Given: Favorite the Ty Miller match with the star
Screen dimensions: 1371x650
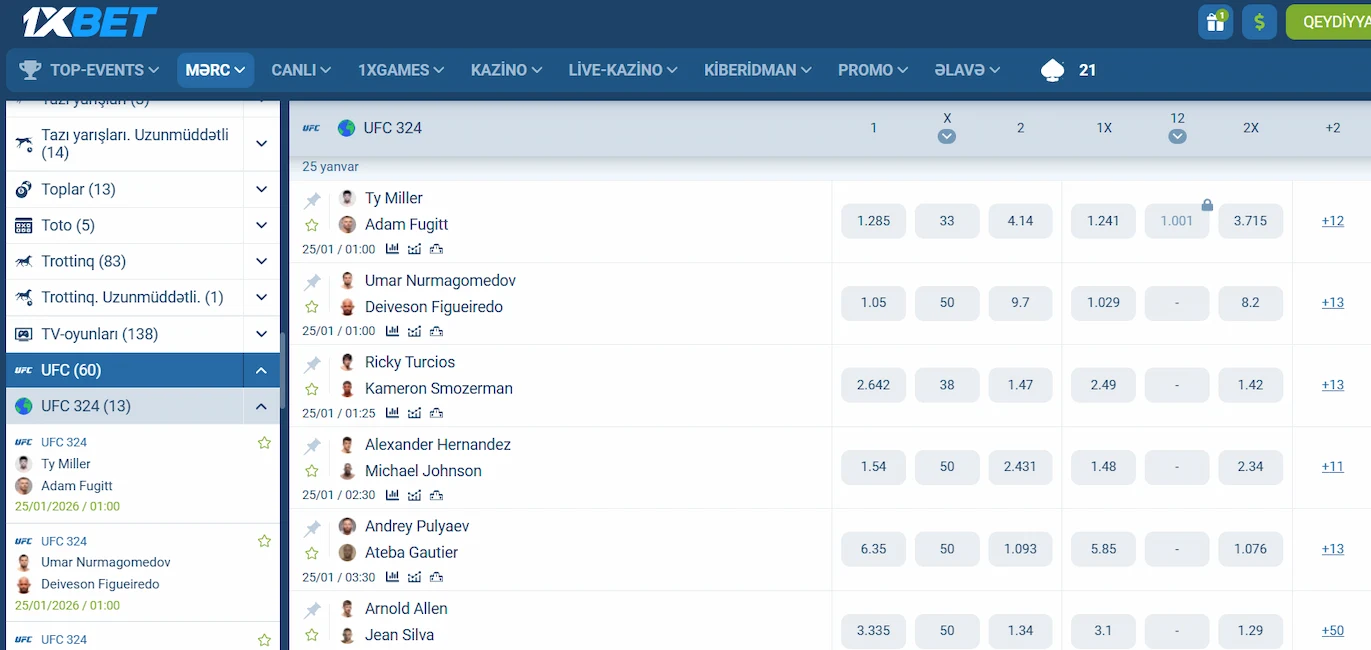Looking at the screenshot, I should pyautogui.click(x=312, y=226).
